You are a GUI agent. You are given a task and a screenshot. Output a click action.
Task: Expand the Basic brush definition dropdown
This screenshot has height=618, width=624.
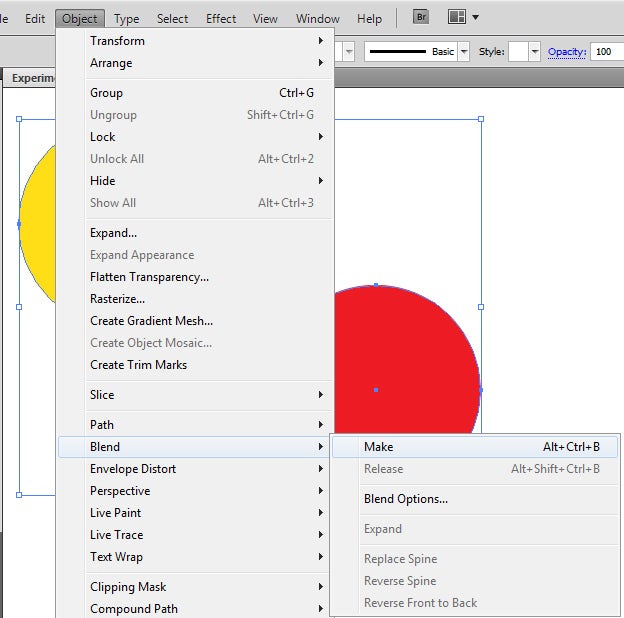[x=464, y=52]
